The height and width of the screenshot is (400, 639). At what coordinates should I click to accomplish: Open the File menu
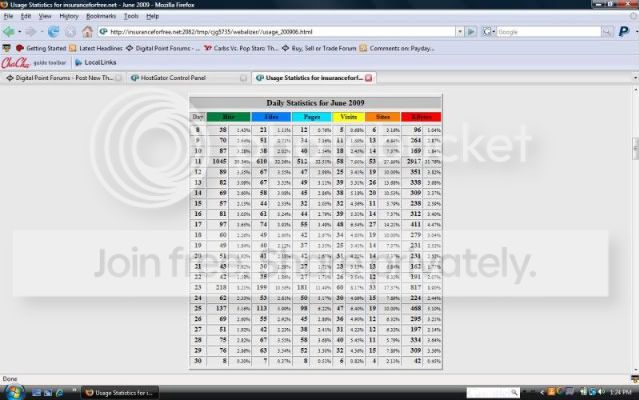[8, 16]
